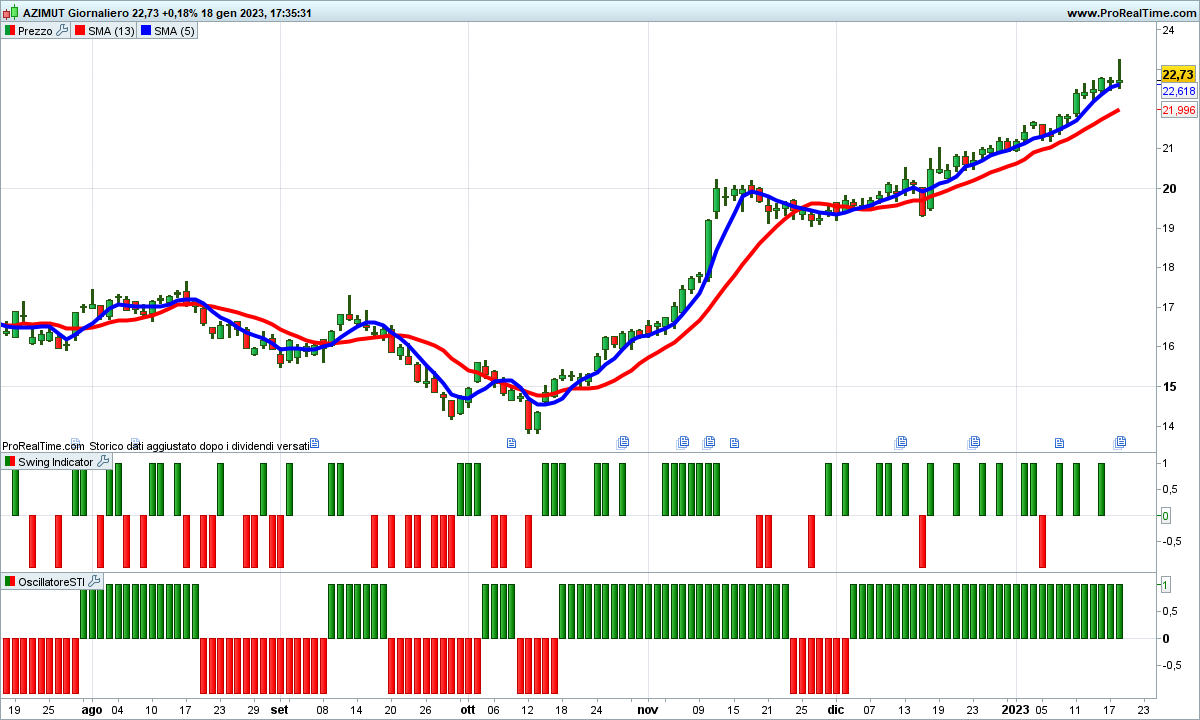Click the candlestick chart icon beside AZIMUT title
The height and width of the screenshot is (720, 1200).
[x=10, y=13]
